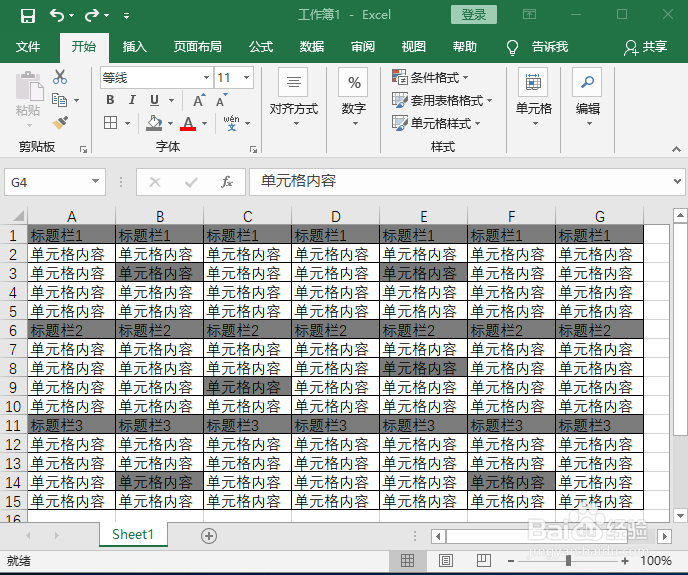The width and height of the screenshot is (688, 575).
Task: Click the 共享 Share button
Action: 645,47
